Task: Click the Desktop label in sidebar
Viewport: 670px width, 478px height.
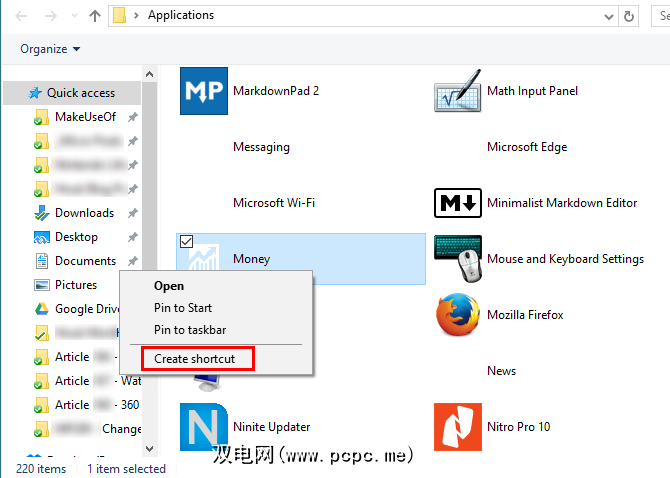Action: coord(76,237)
